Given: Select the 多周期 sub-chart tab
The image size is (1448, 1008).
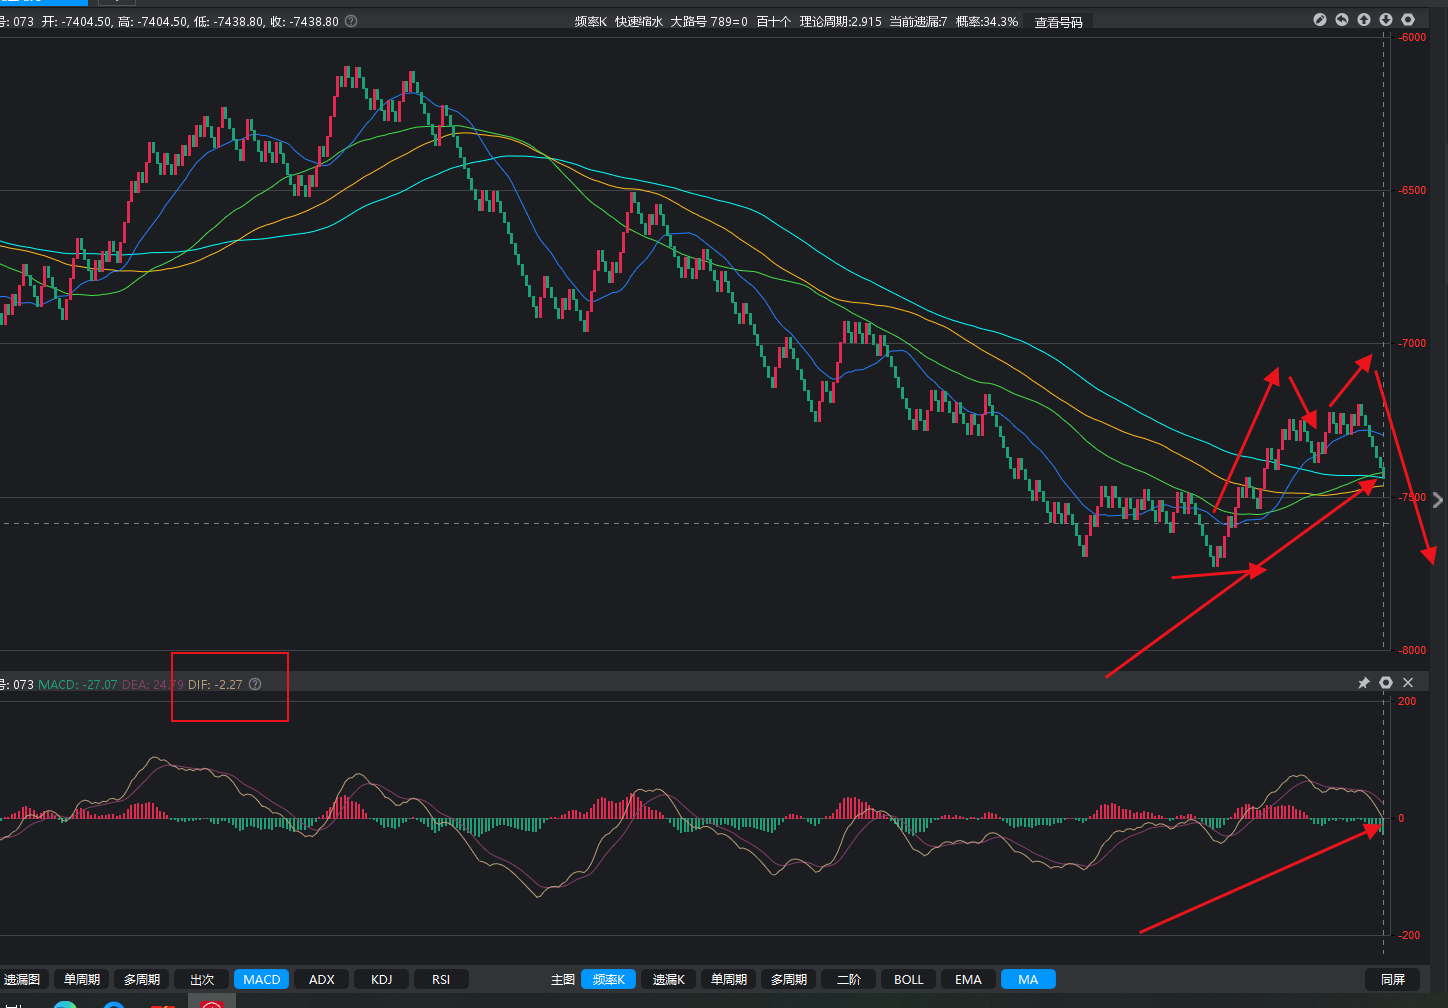Looking at the screenshot, I should (x=142, y=979).
